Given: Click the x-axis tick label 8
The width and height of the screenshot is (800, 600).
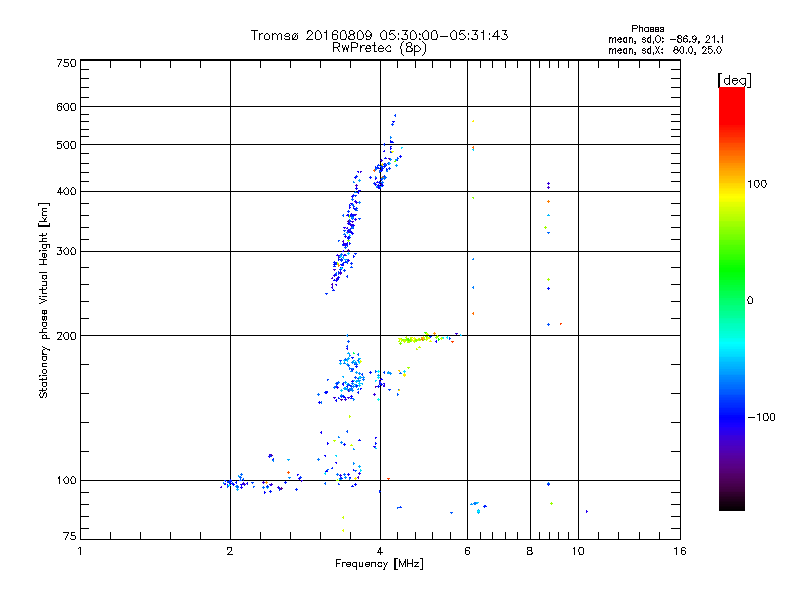Looking at the screenshot, I should [x=530, y=551].
